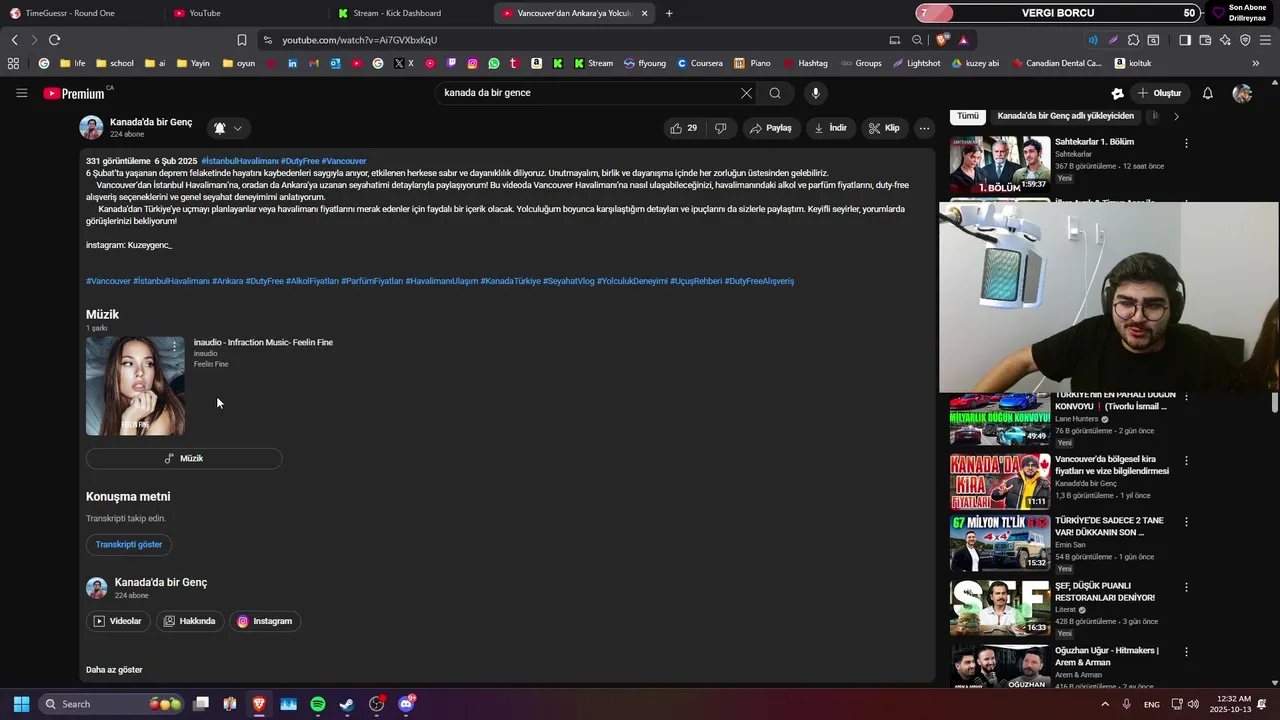
Task: Select the Tümü filter chip
Action: click(968, 116)
